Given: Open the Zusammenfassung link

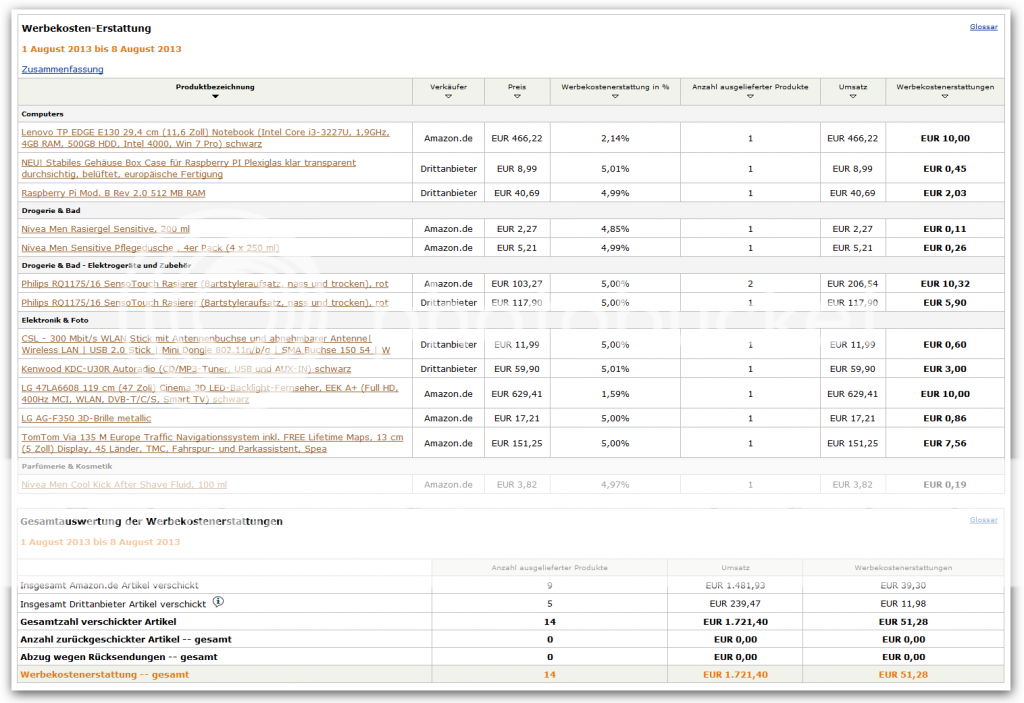Looking at the screenshot, I should click(62, 69).
